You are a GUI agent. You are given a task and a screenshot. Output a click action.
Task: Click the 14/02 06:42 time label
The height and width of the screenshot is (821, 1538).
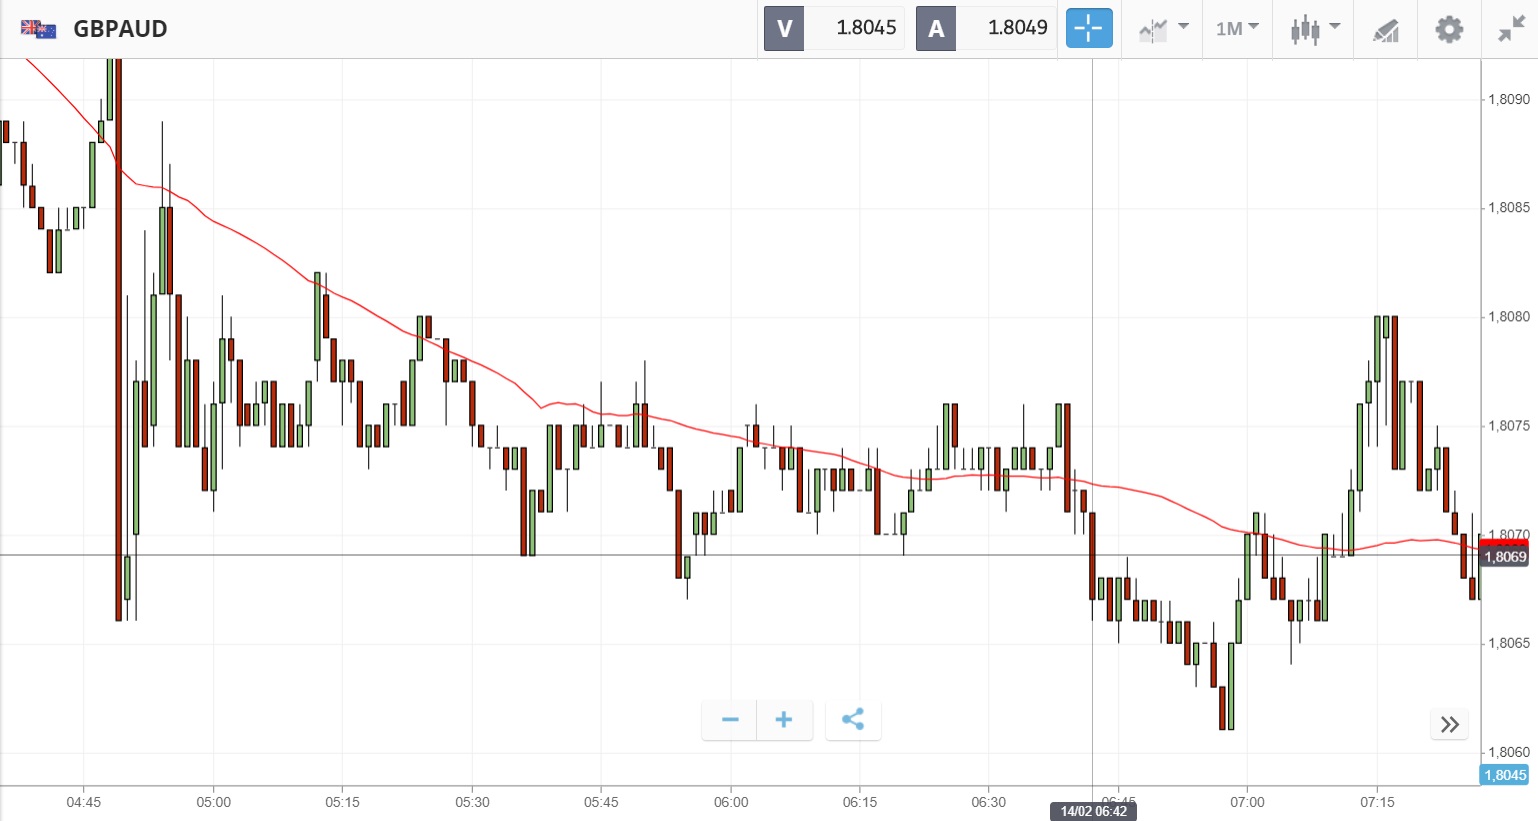pyautogui.click(x=1093, y=811)
